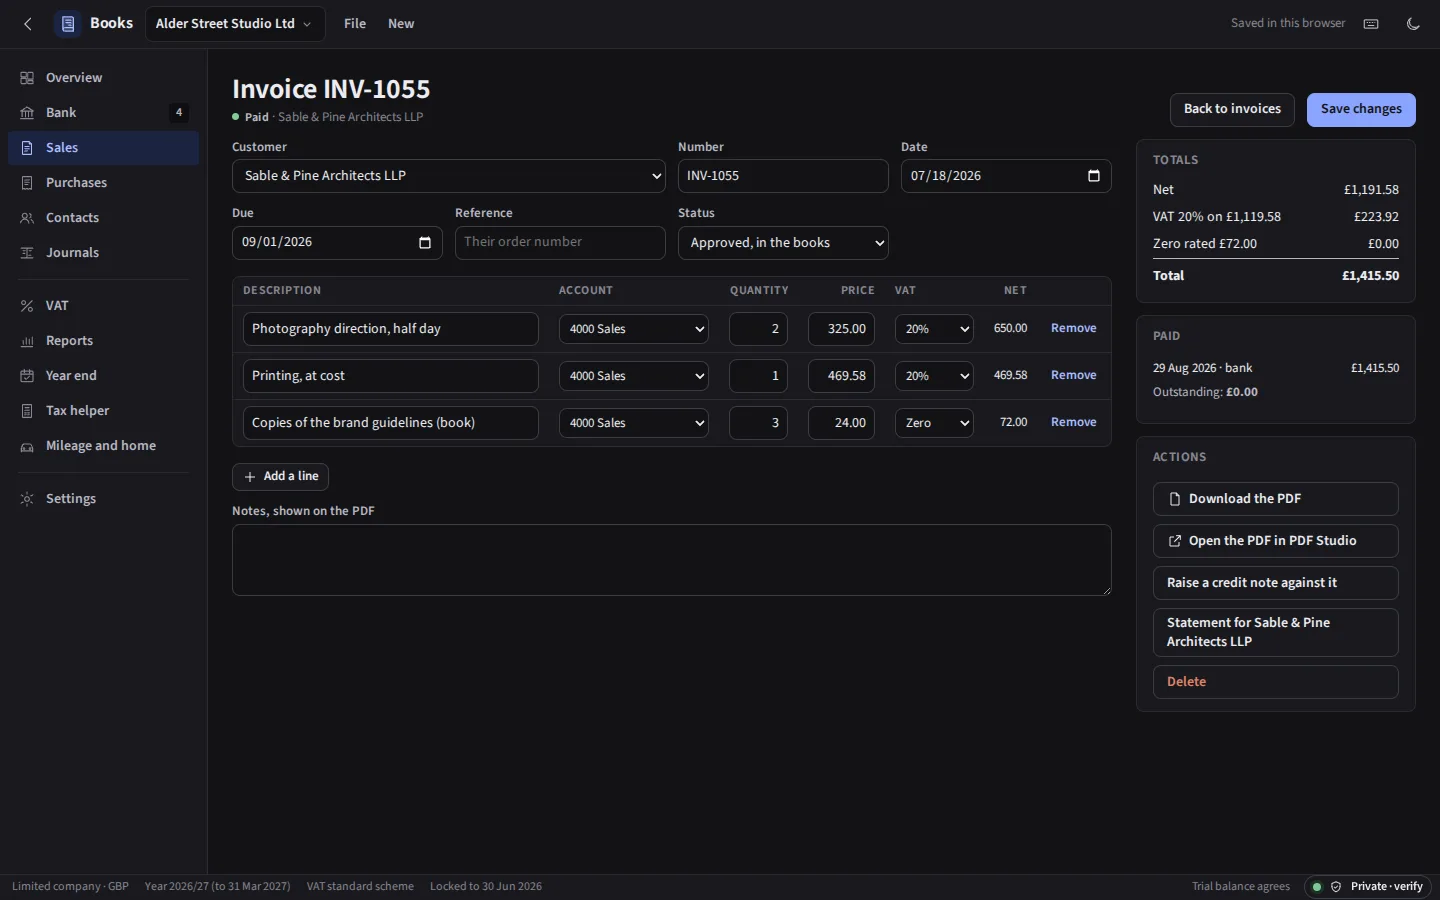The image size is (1440, 900).
Task: Click the VAT percent icon in sidebar
Action: pyautogui.click(x=27, y=306)
